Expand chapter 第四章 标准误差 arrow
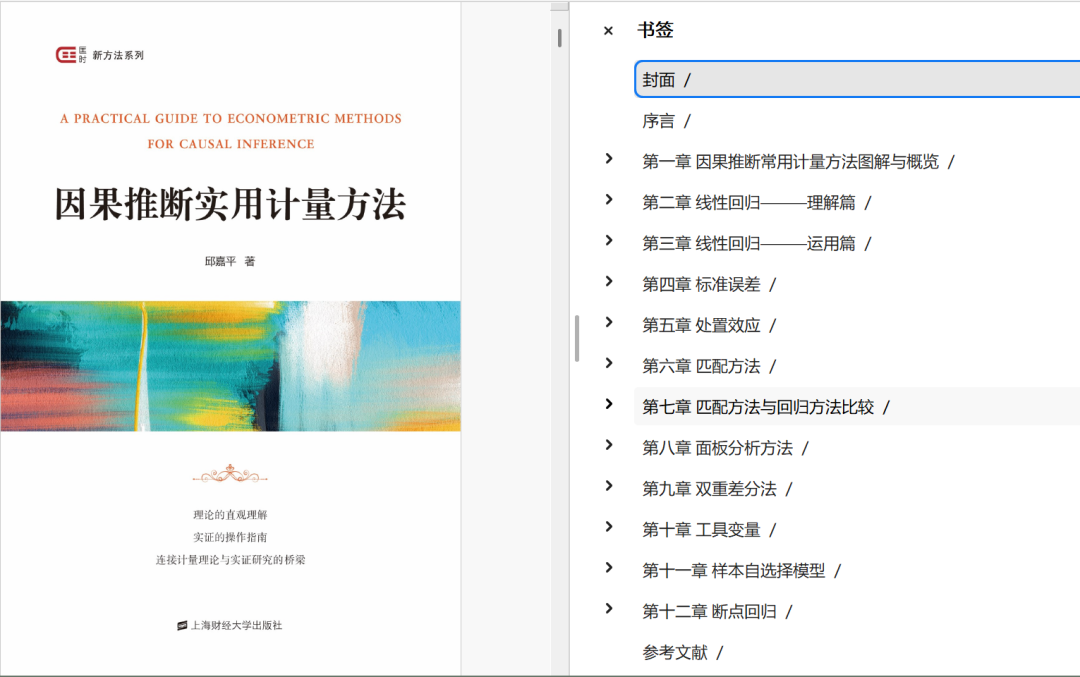Screen dimensions: 1080x677 coord(608,282)
